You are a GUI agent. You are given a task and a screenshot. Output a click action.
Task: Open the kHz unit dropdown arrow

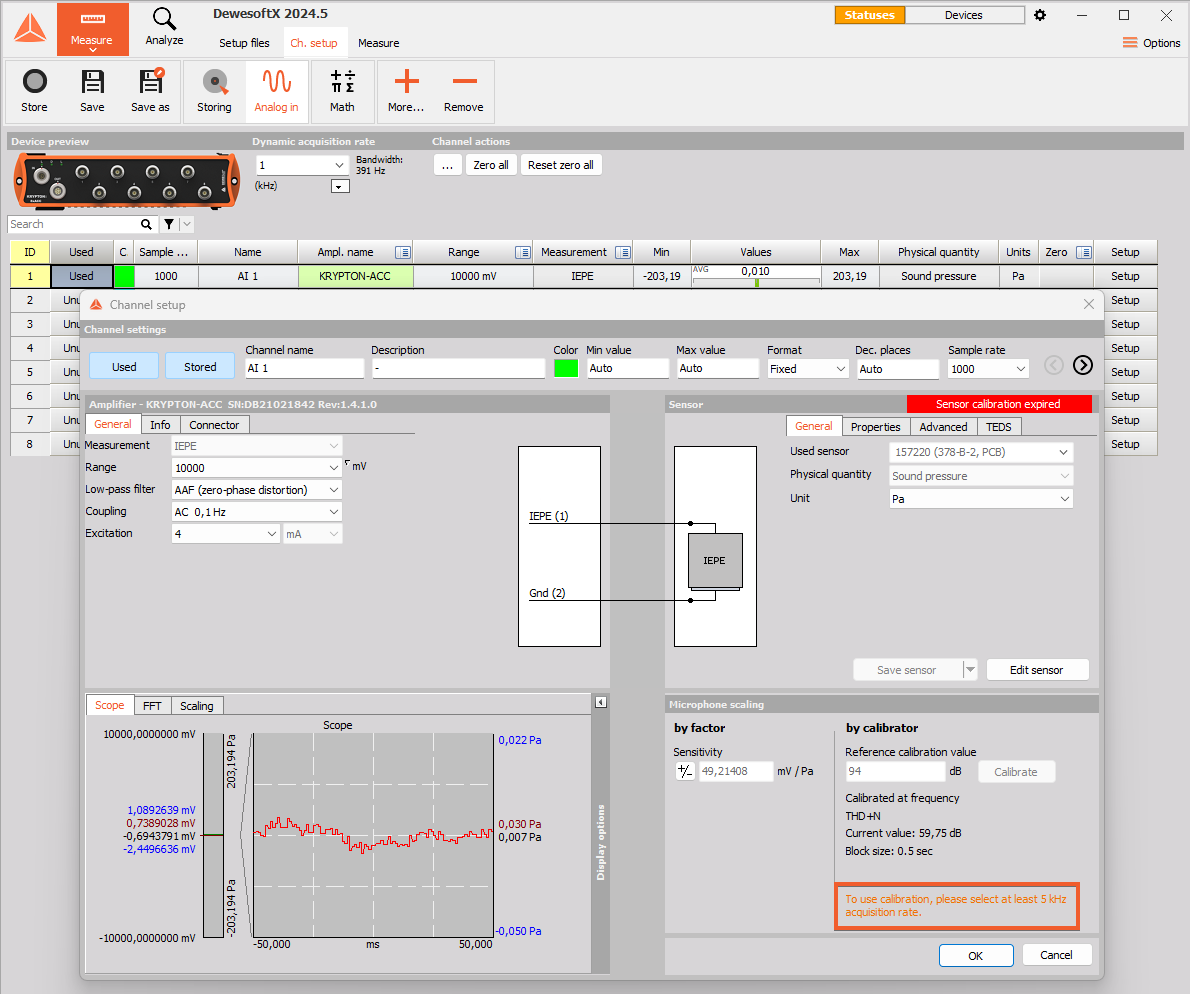pyautogui.click(x=341, y=187)
